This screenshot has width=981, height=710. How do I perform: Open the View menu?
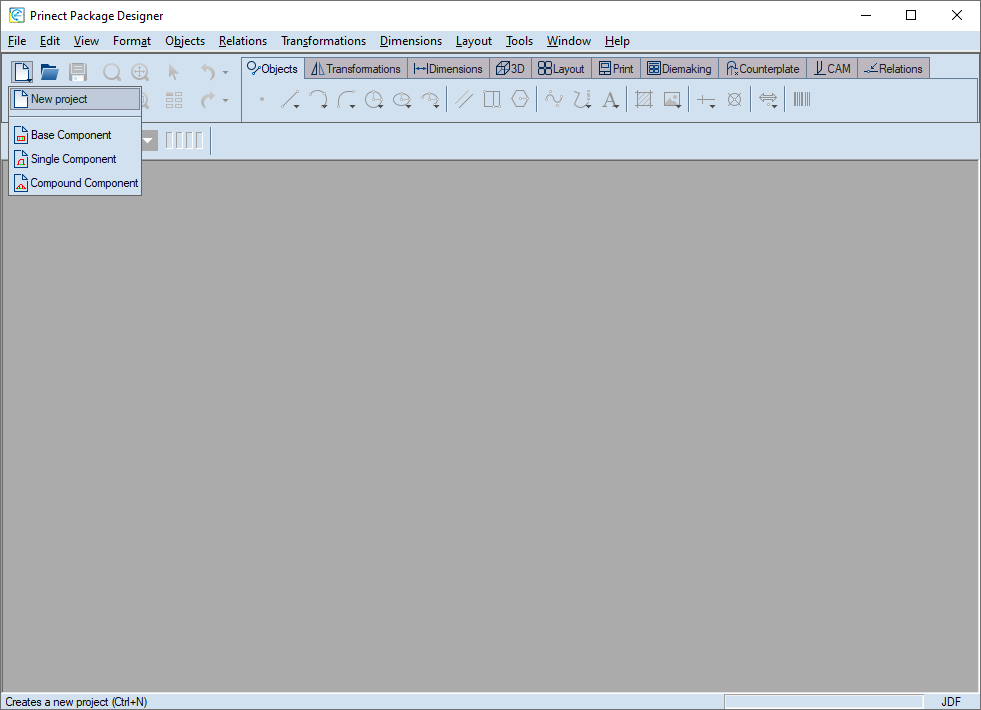[86, 41]
